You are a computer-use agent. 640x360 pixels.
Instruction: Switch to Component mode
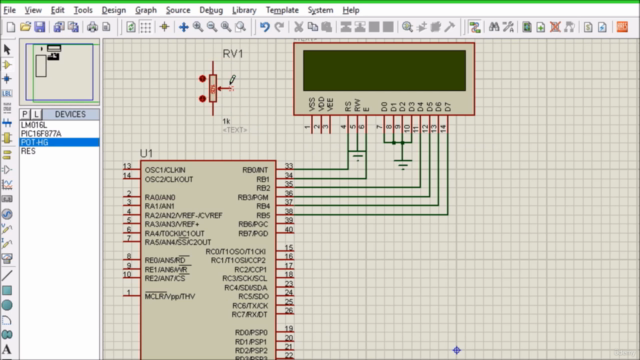7,64
